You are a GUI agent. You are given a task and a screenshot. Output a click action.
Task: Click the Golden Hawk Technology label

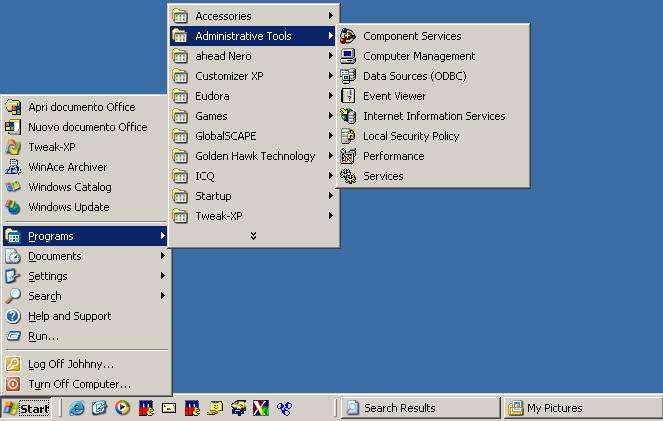coord(255,156)
